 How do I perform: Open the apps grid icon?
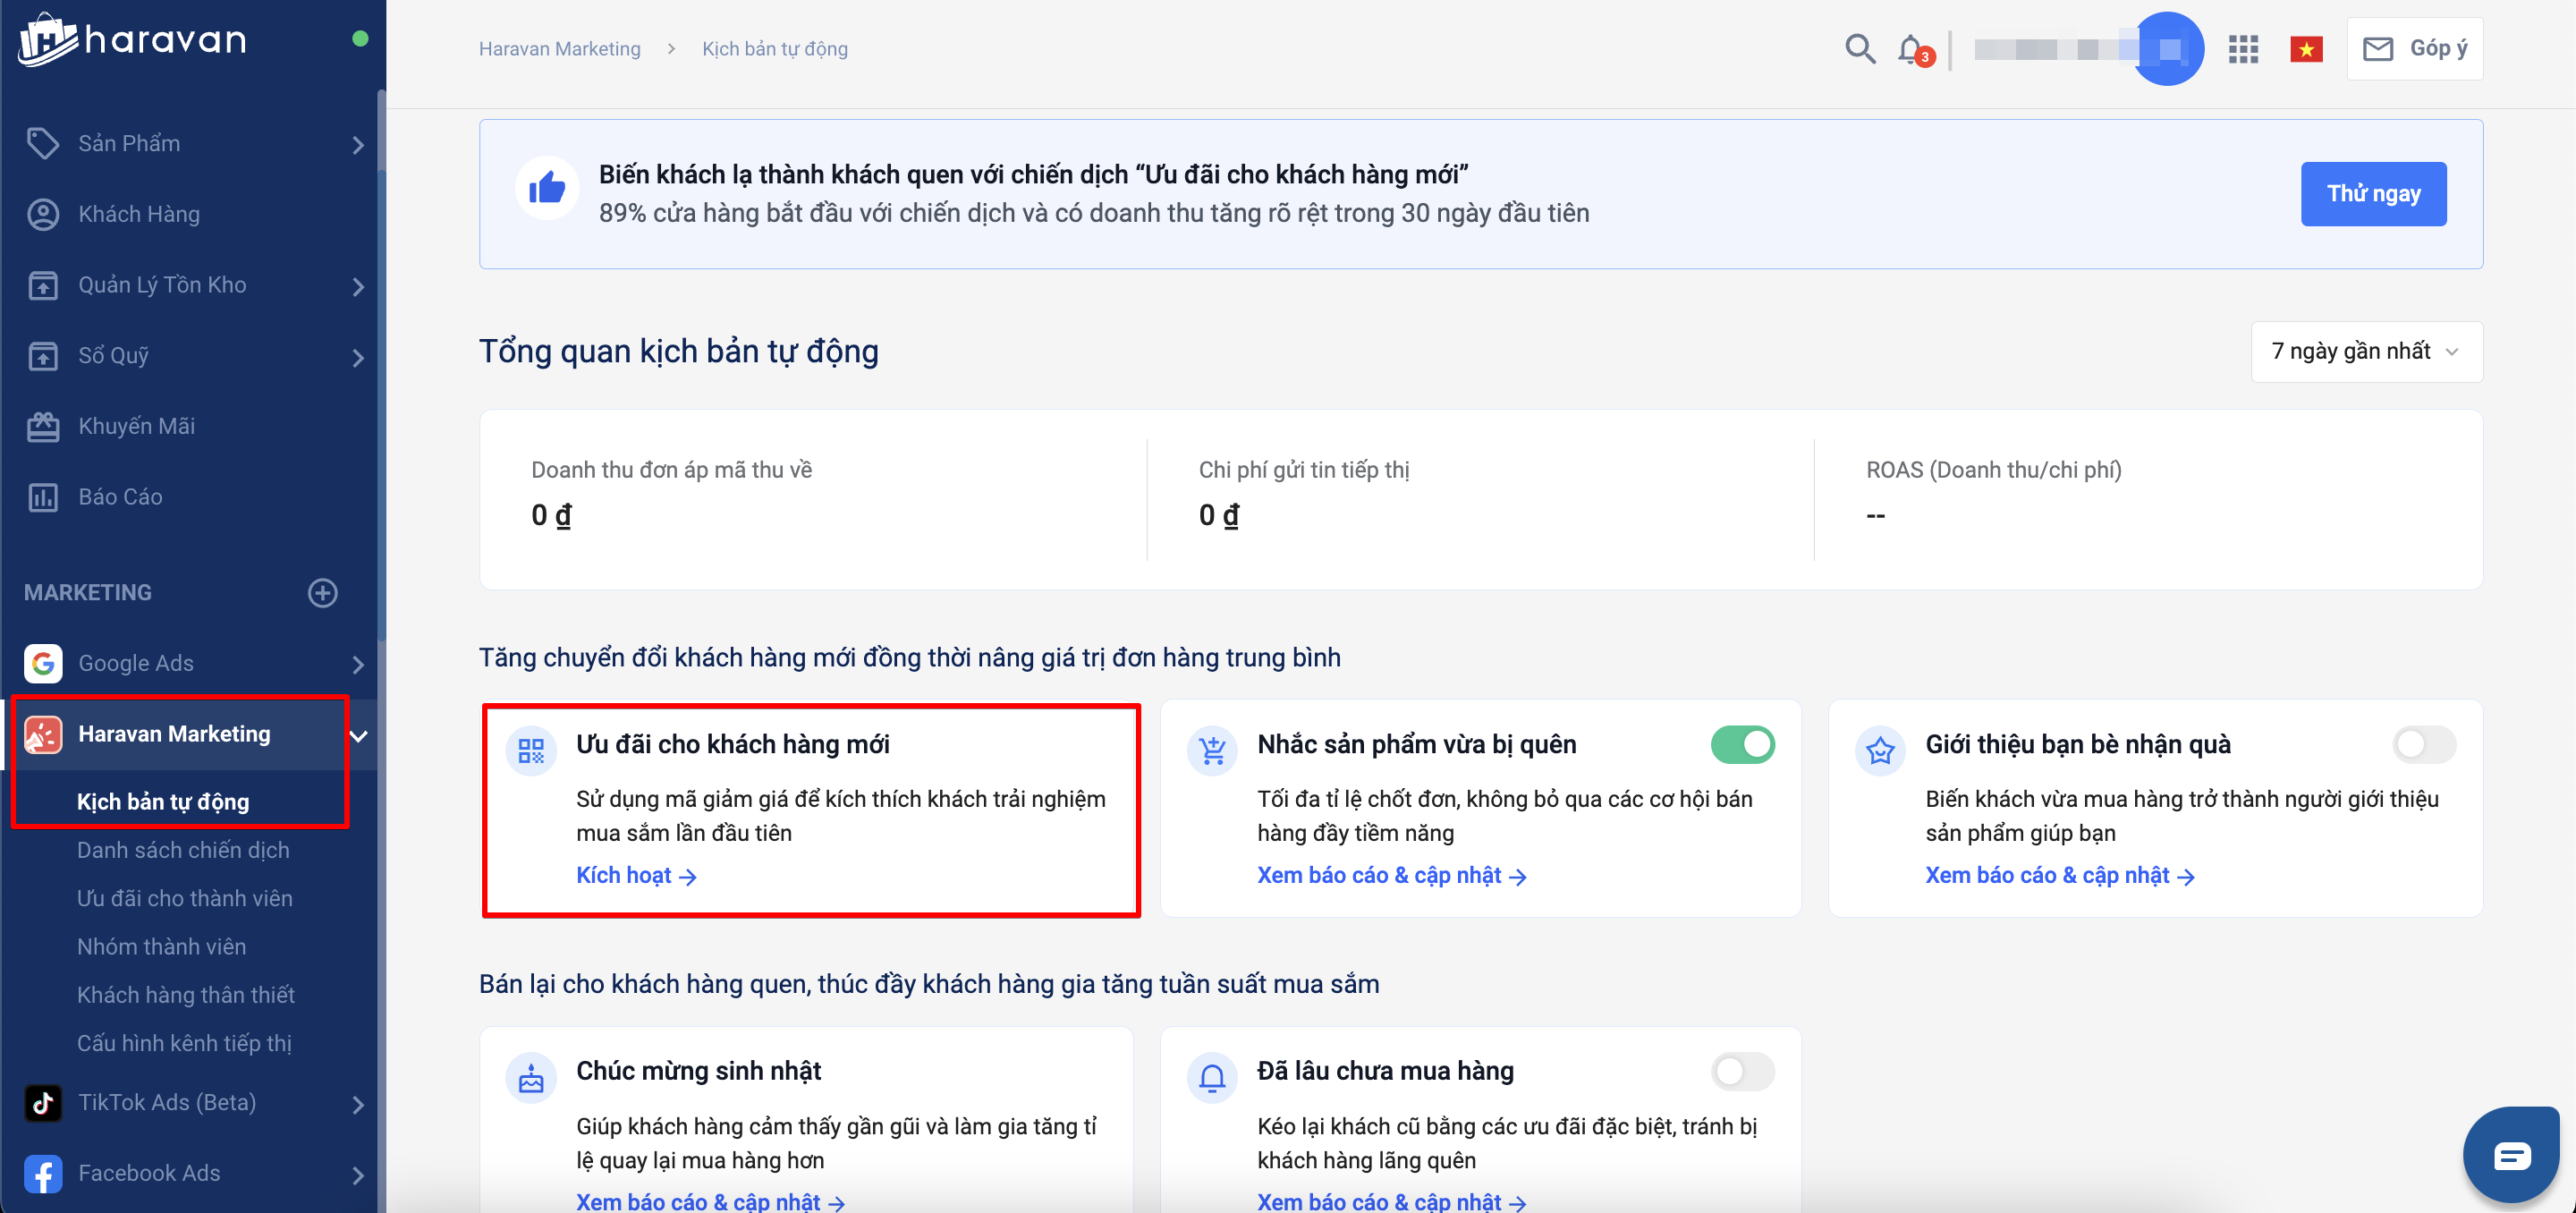tap(2243, 49)
